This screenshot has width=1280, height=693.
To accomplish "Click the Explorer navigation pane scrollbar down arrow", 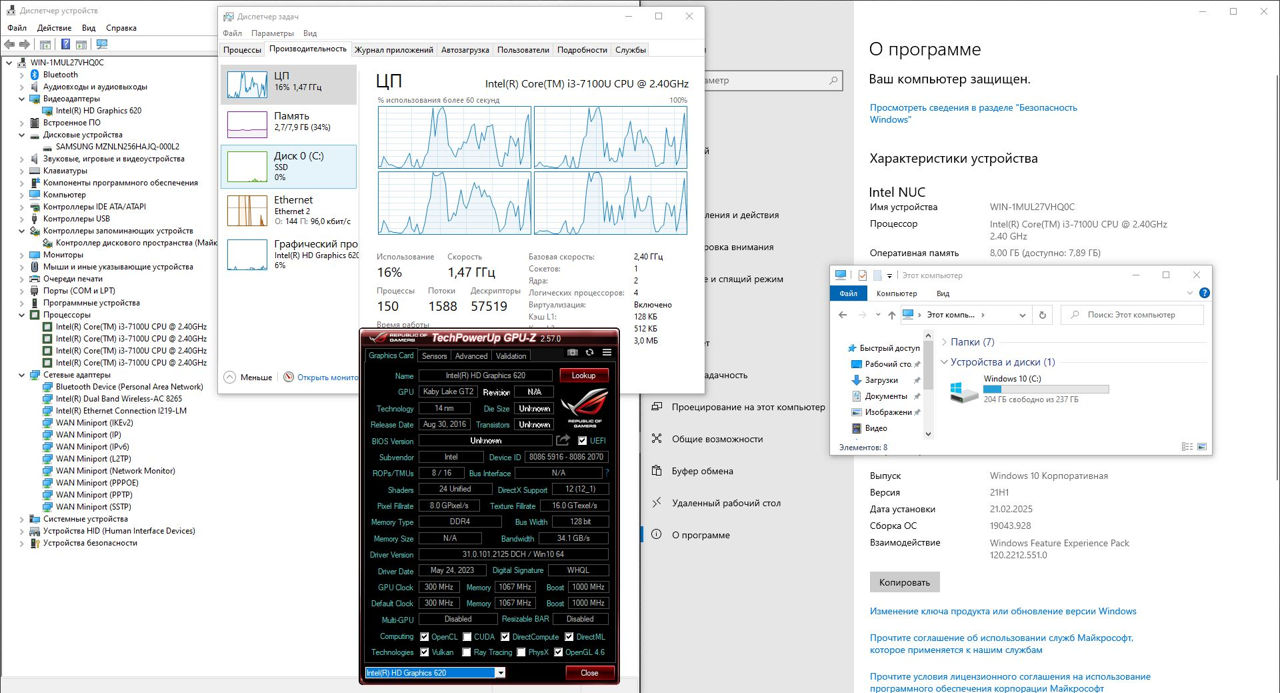I will click(x=930, y=434).
